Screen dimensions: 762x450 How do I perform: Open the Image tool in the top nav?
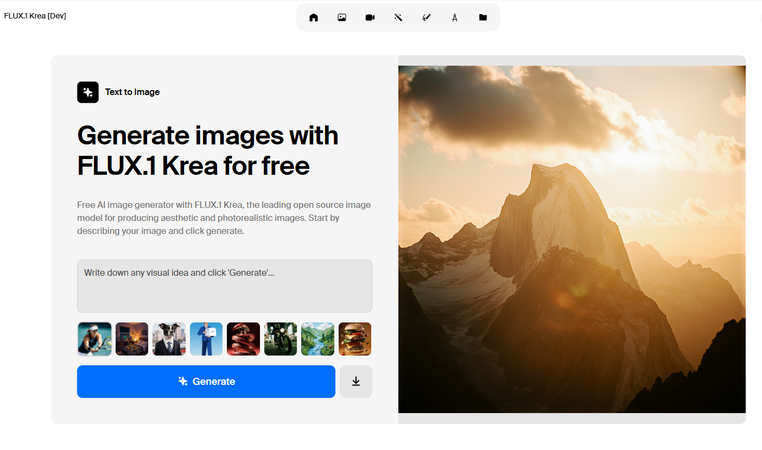tap(342, 17)
